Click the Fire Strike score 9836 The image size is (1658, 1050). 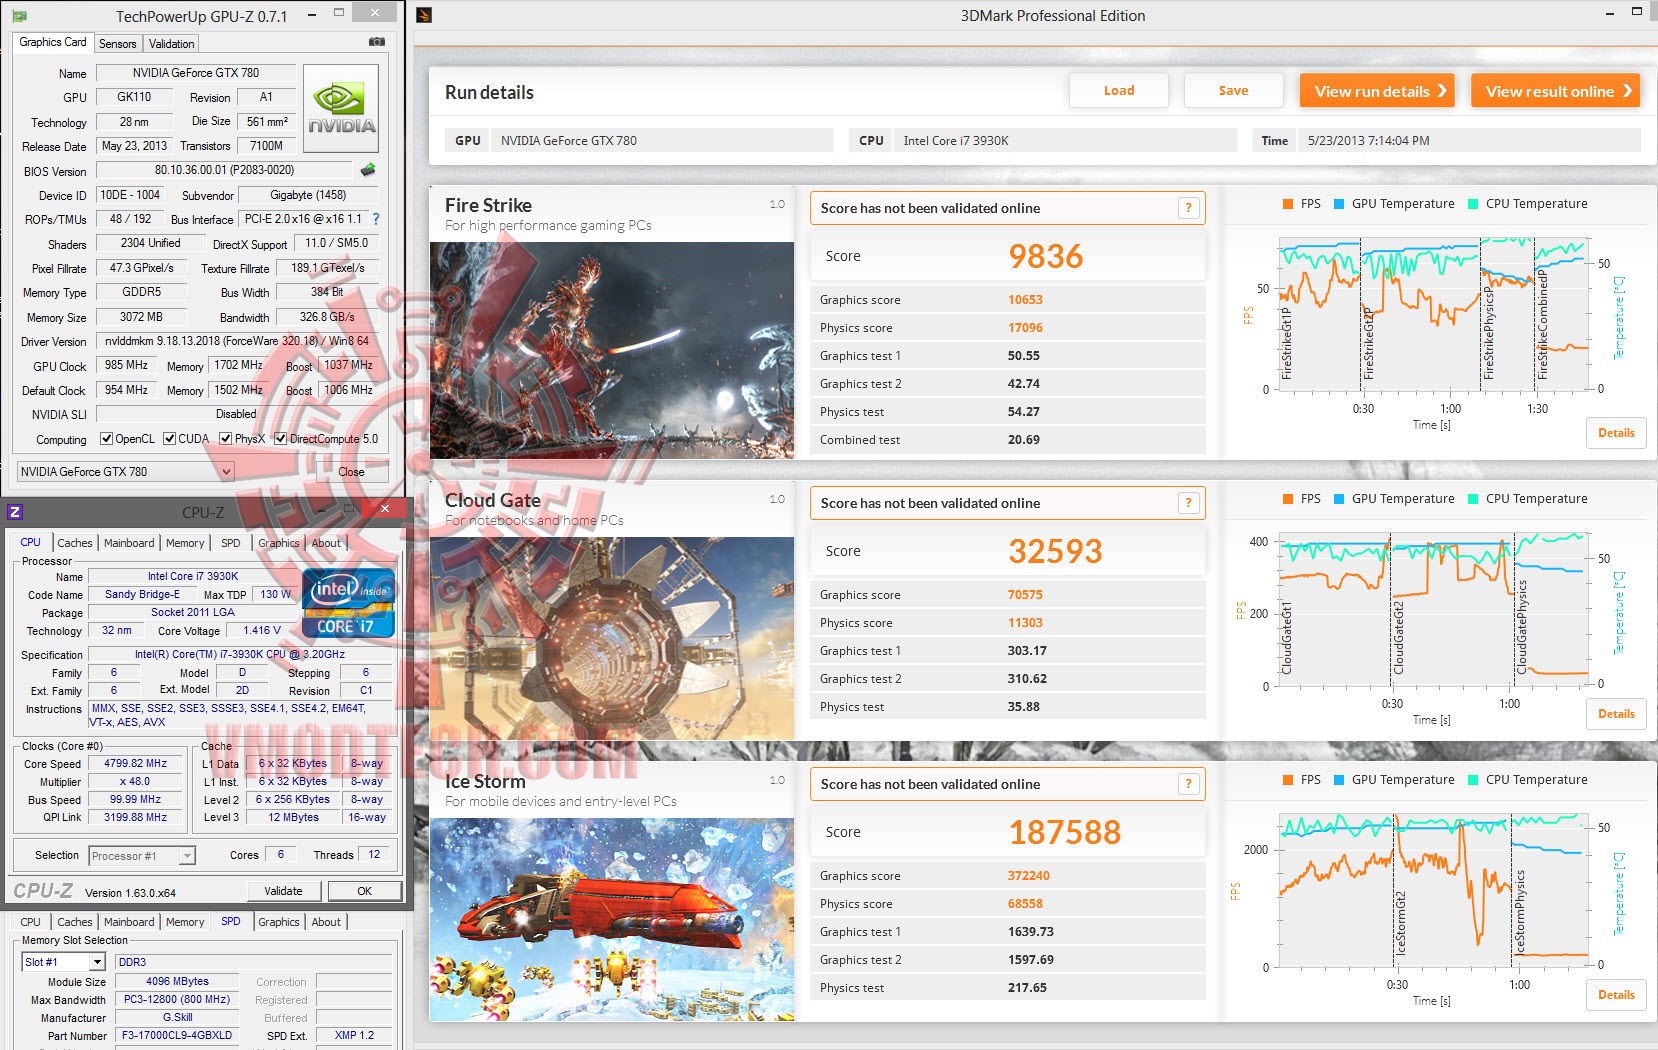point(1046,256)
